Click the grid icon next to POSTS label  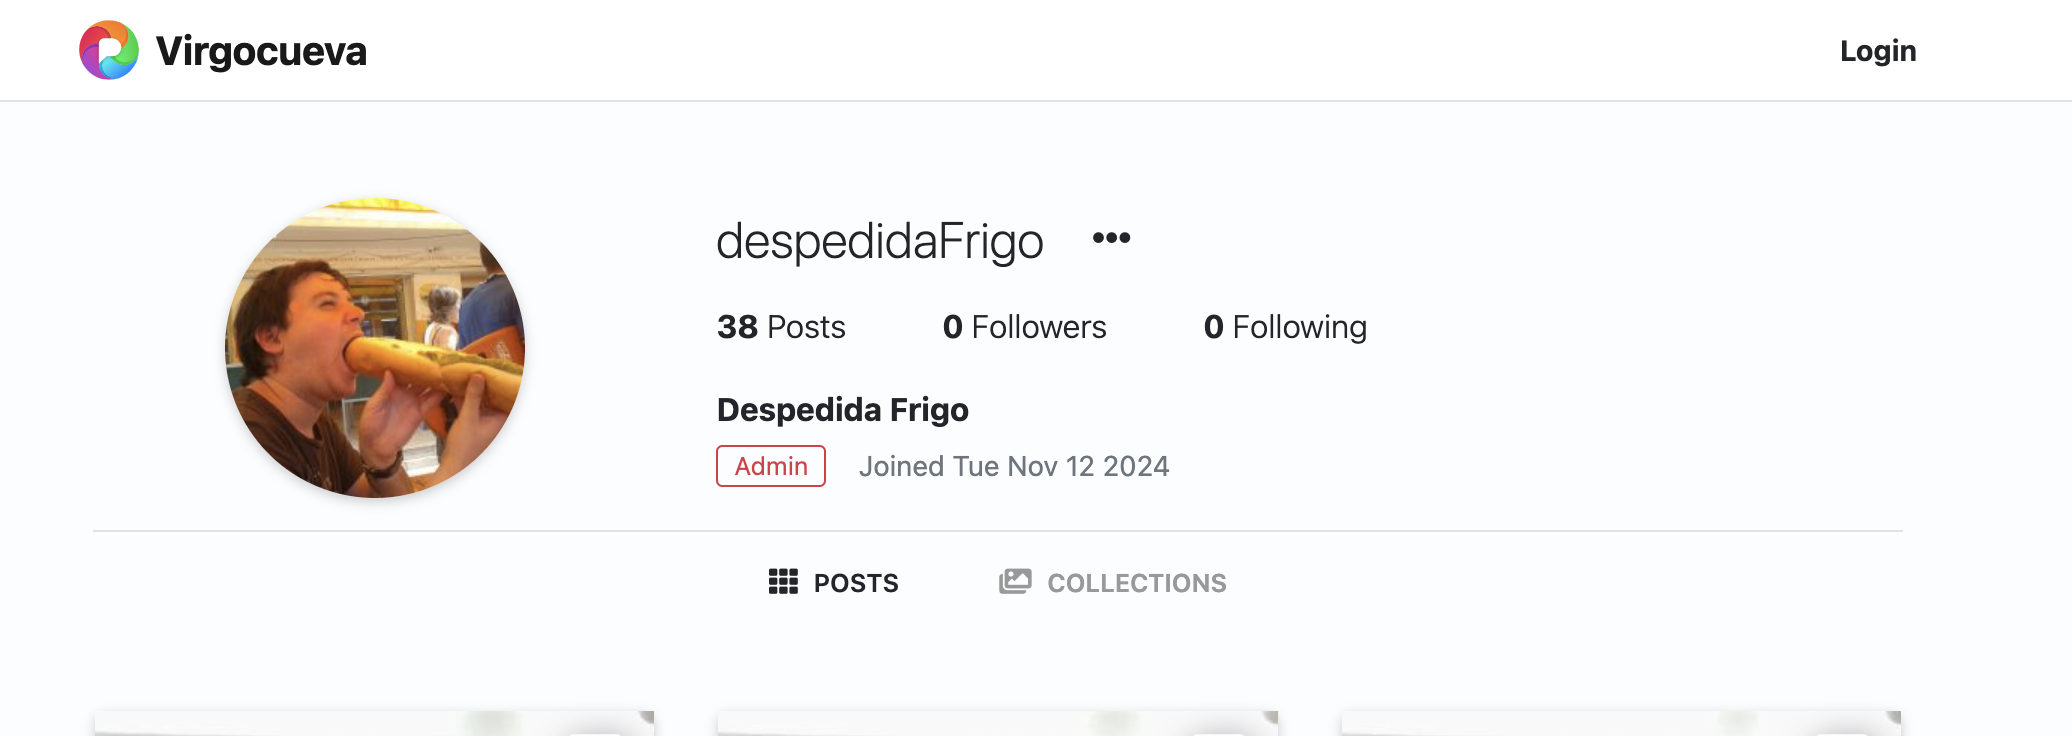(786, 582)
